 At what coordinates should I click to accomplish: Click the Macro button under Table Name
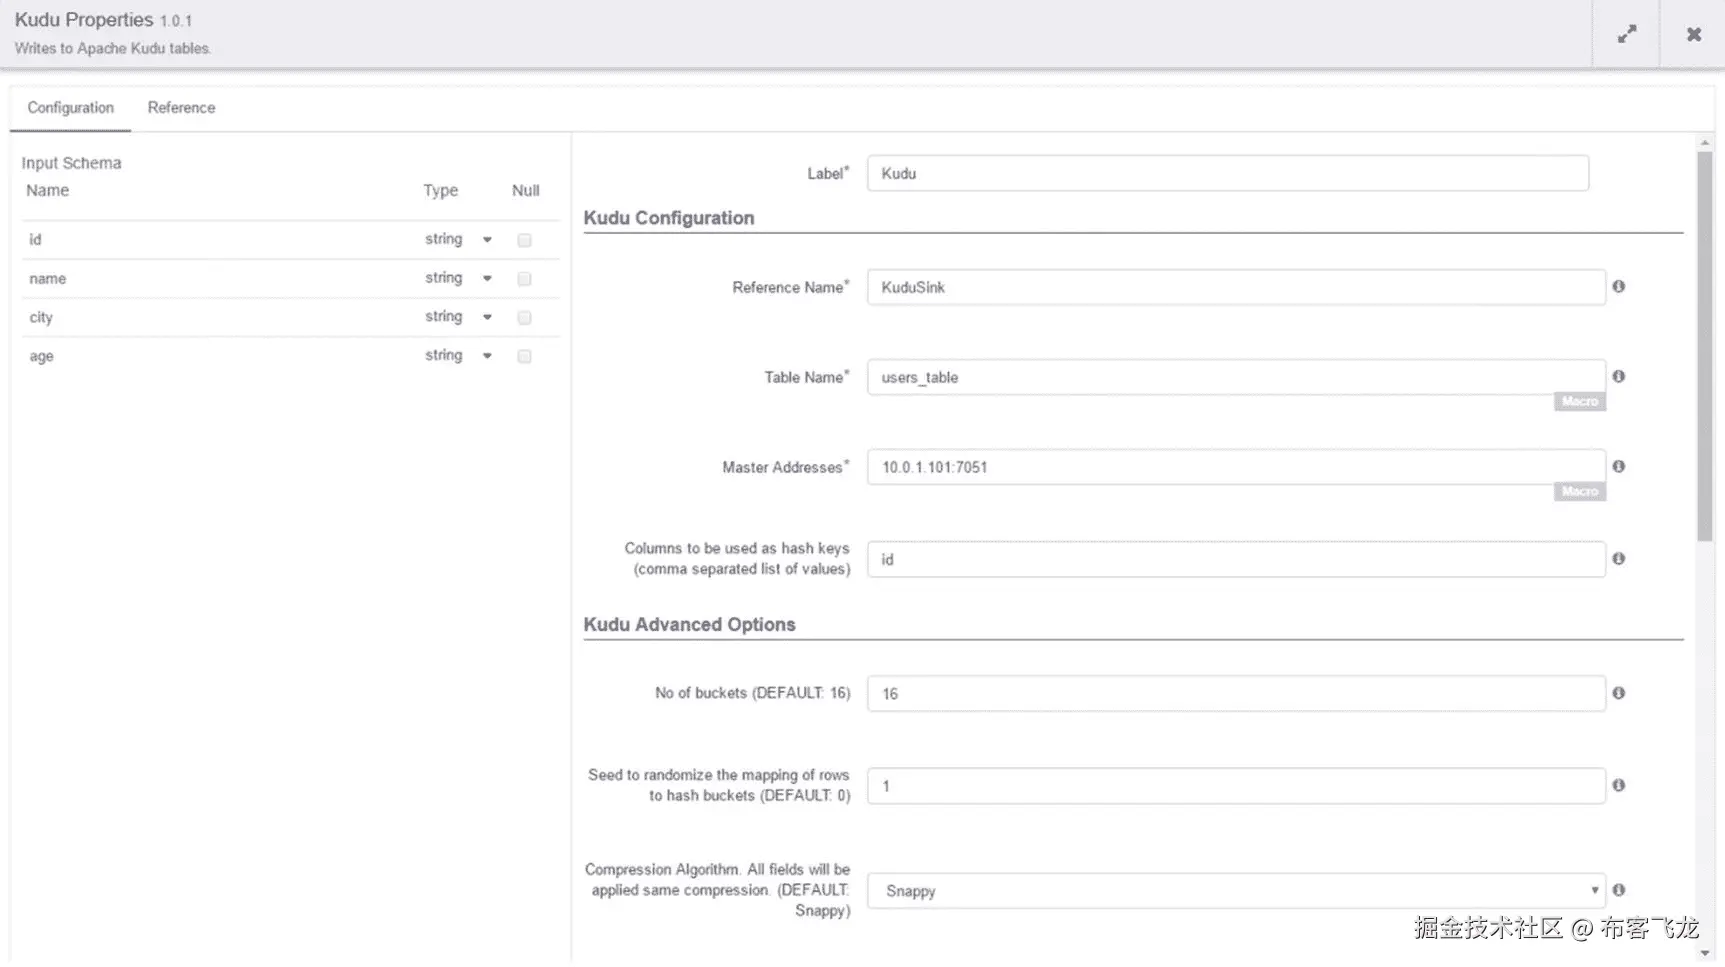point(1580,402)
